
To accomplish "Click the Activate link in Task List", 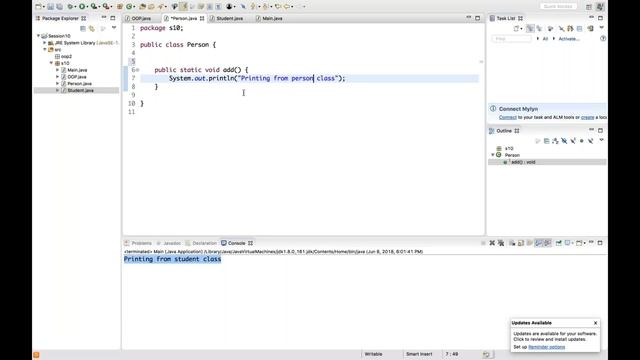I will coord(569,39).
